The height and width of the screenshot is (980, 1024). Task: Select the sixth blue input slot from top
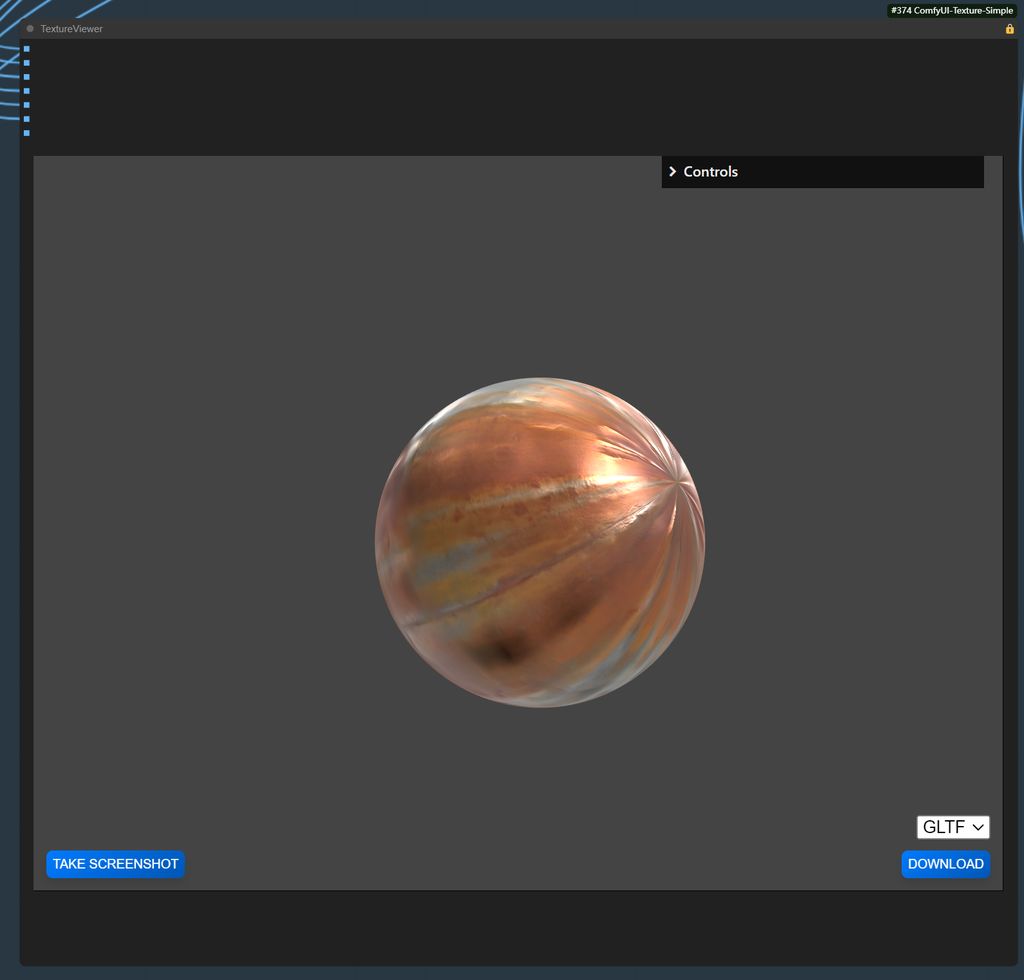[27, 119]
